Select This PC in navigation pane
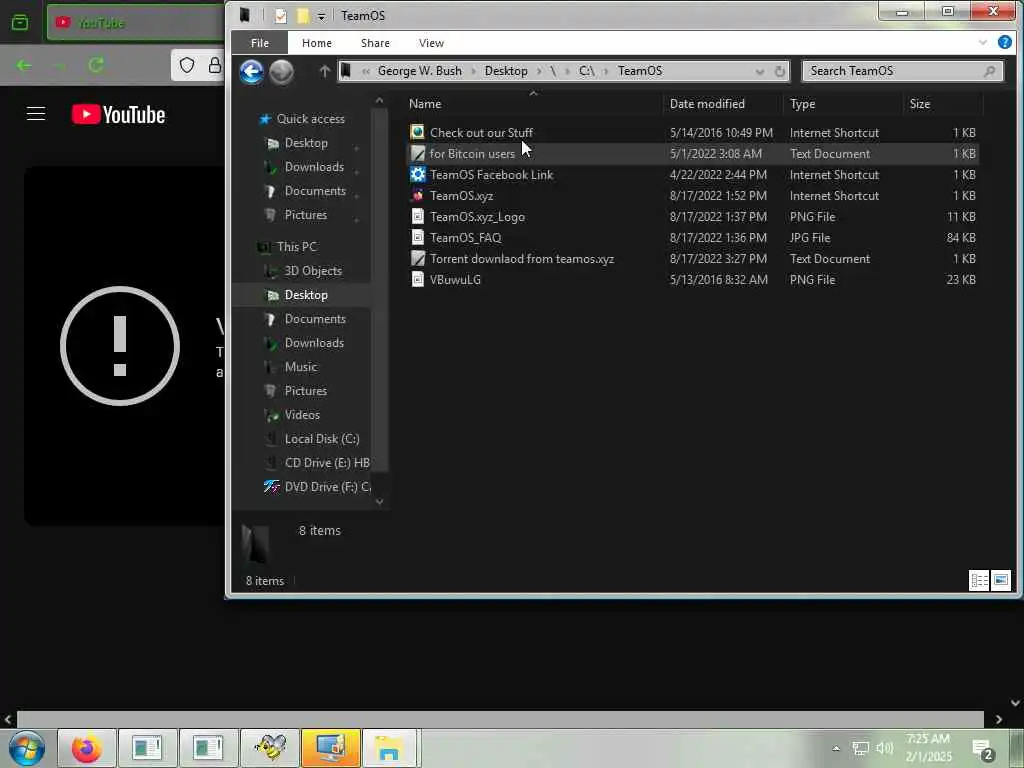This screenshot has height=768, width=1024. pyautogui.click(x=296, y=247)
